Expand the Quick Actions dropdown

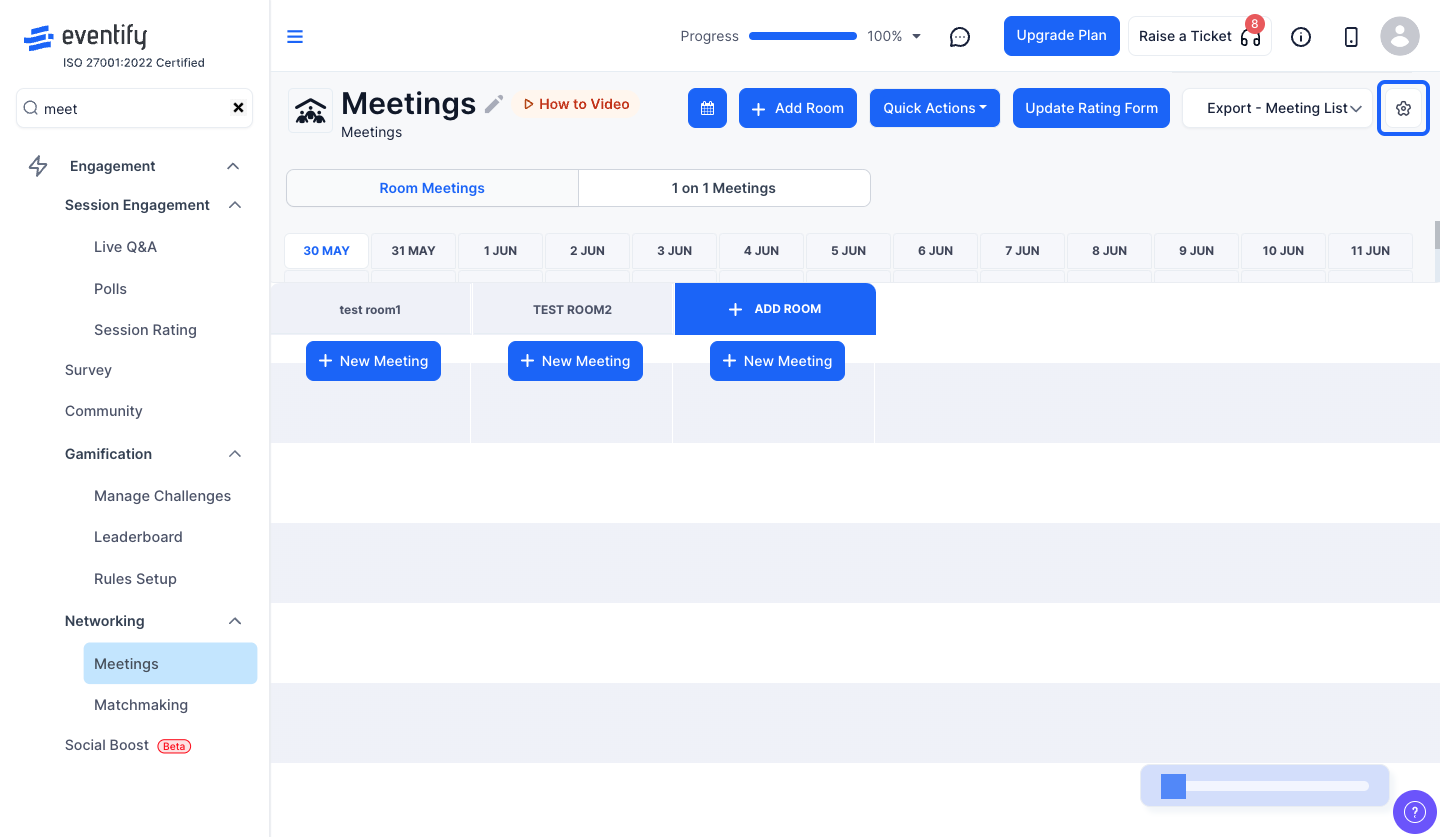click(x=935, y=108)
